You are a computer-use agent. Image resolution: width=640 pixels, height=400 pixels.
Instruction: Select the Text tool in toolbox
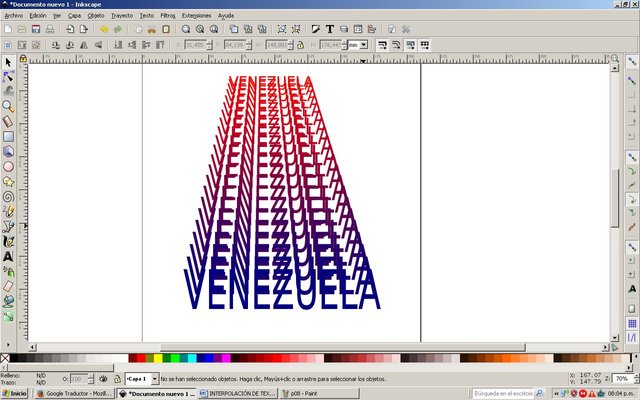coord(8,256)
